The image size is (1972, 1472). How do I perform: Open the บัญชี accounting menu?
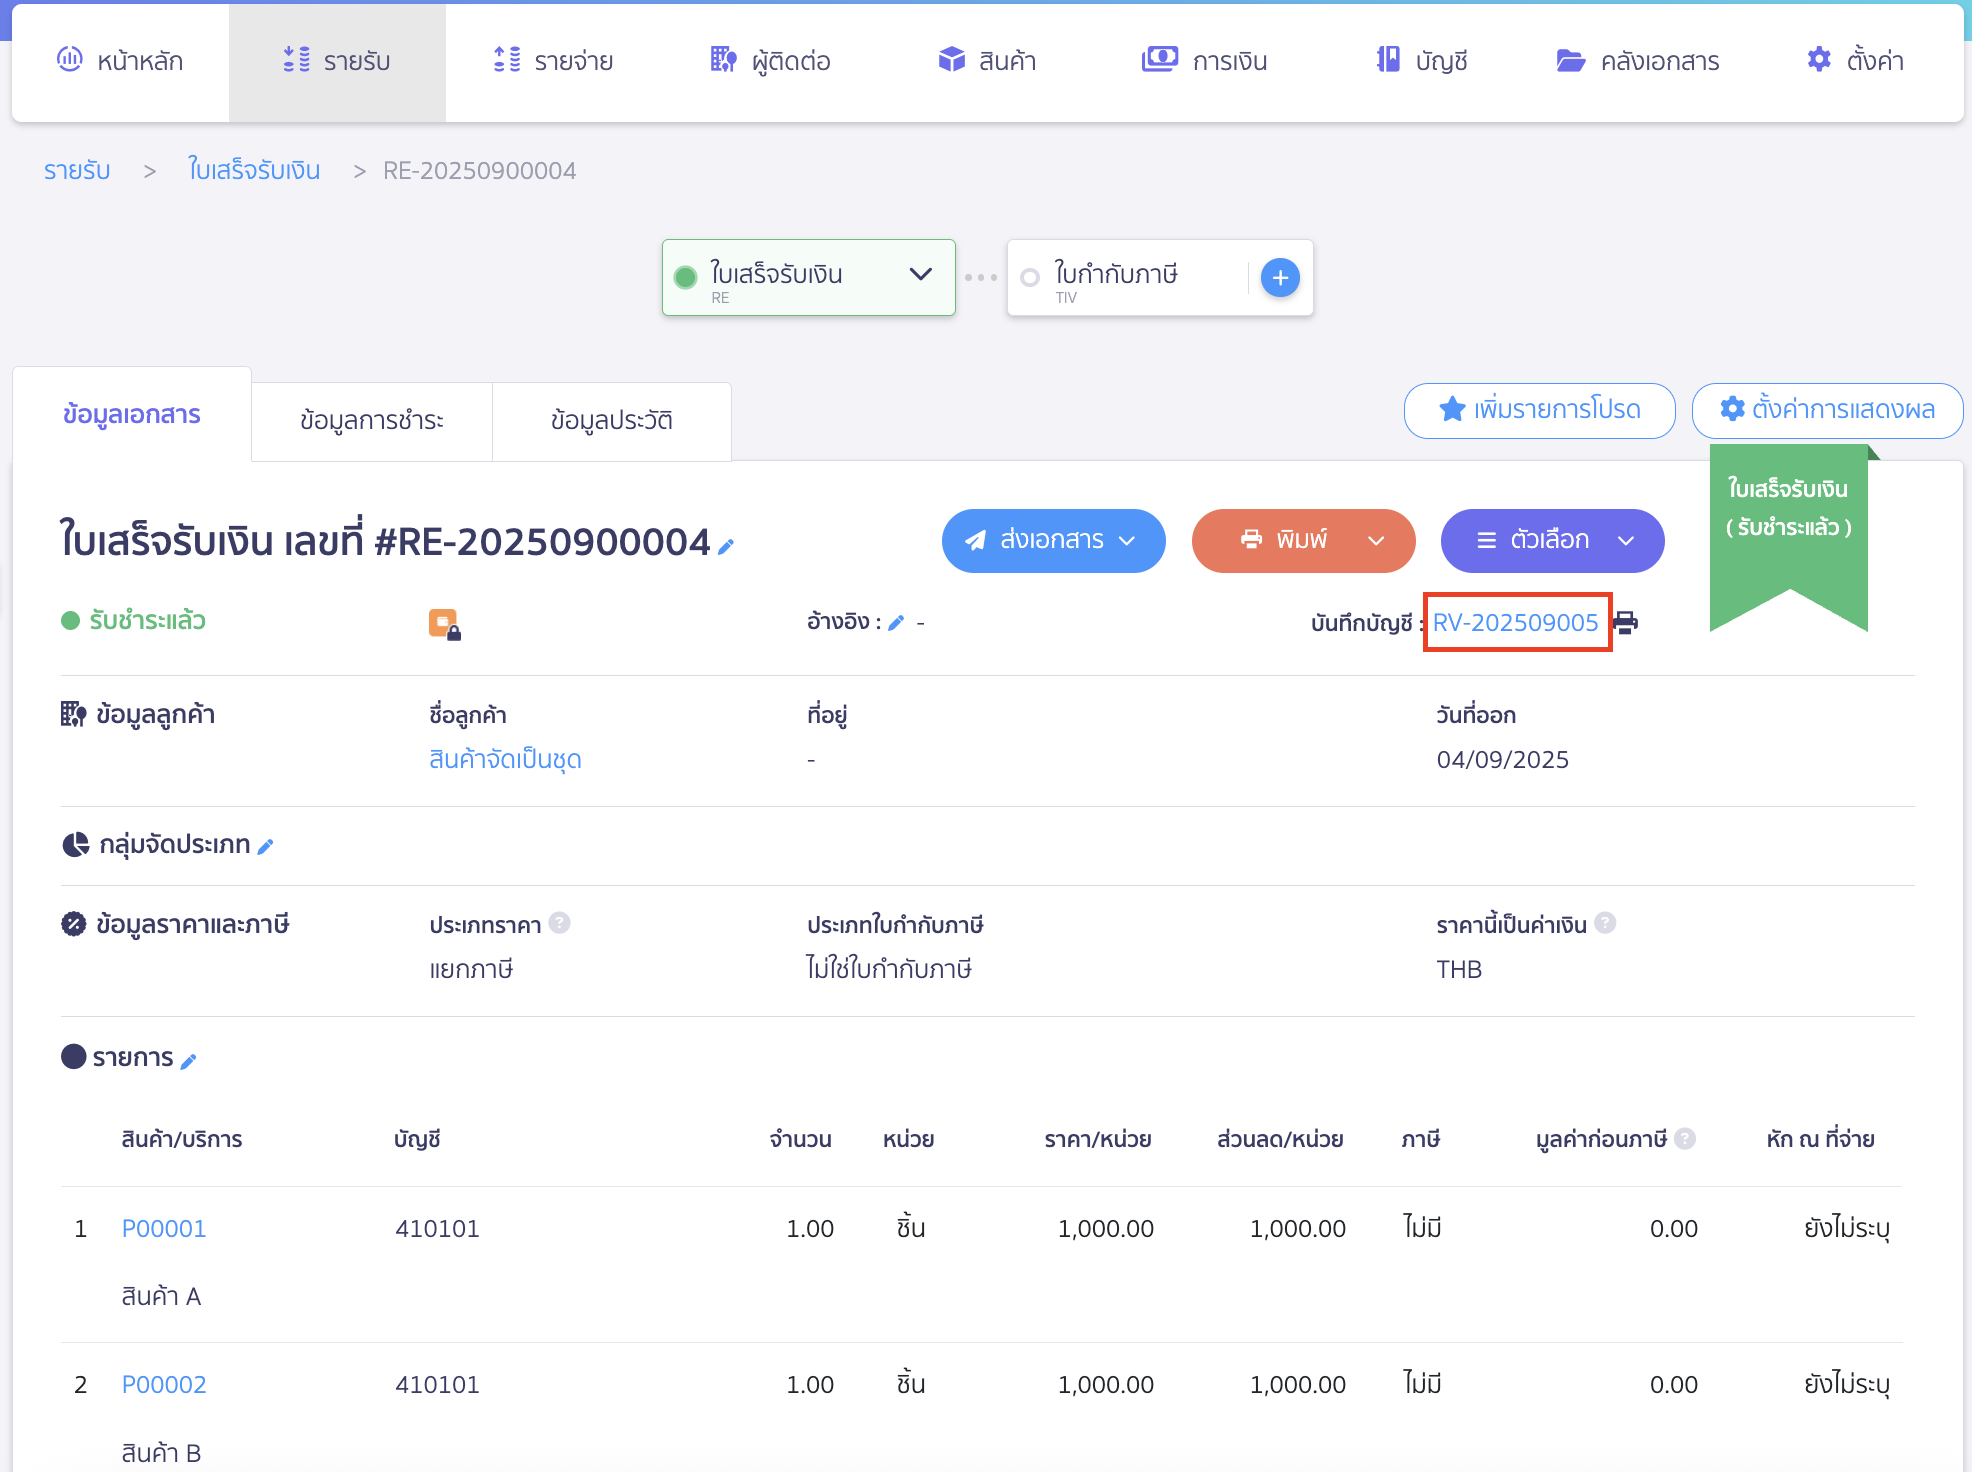(1421, 61)
